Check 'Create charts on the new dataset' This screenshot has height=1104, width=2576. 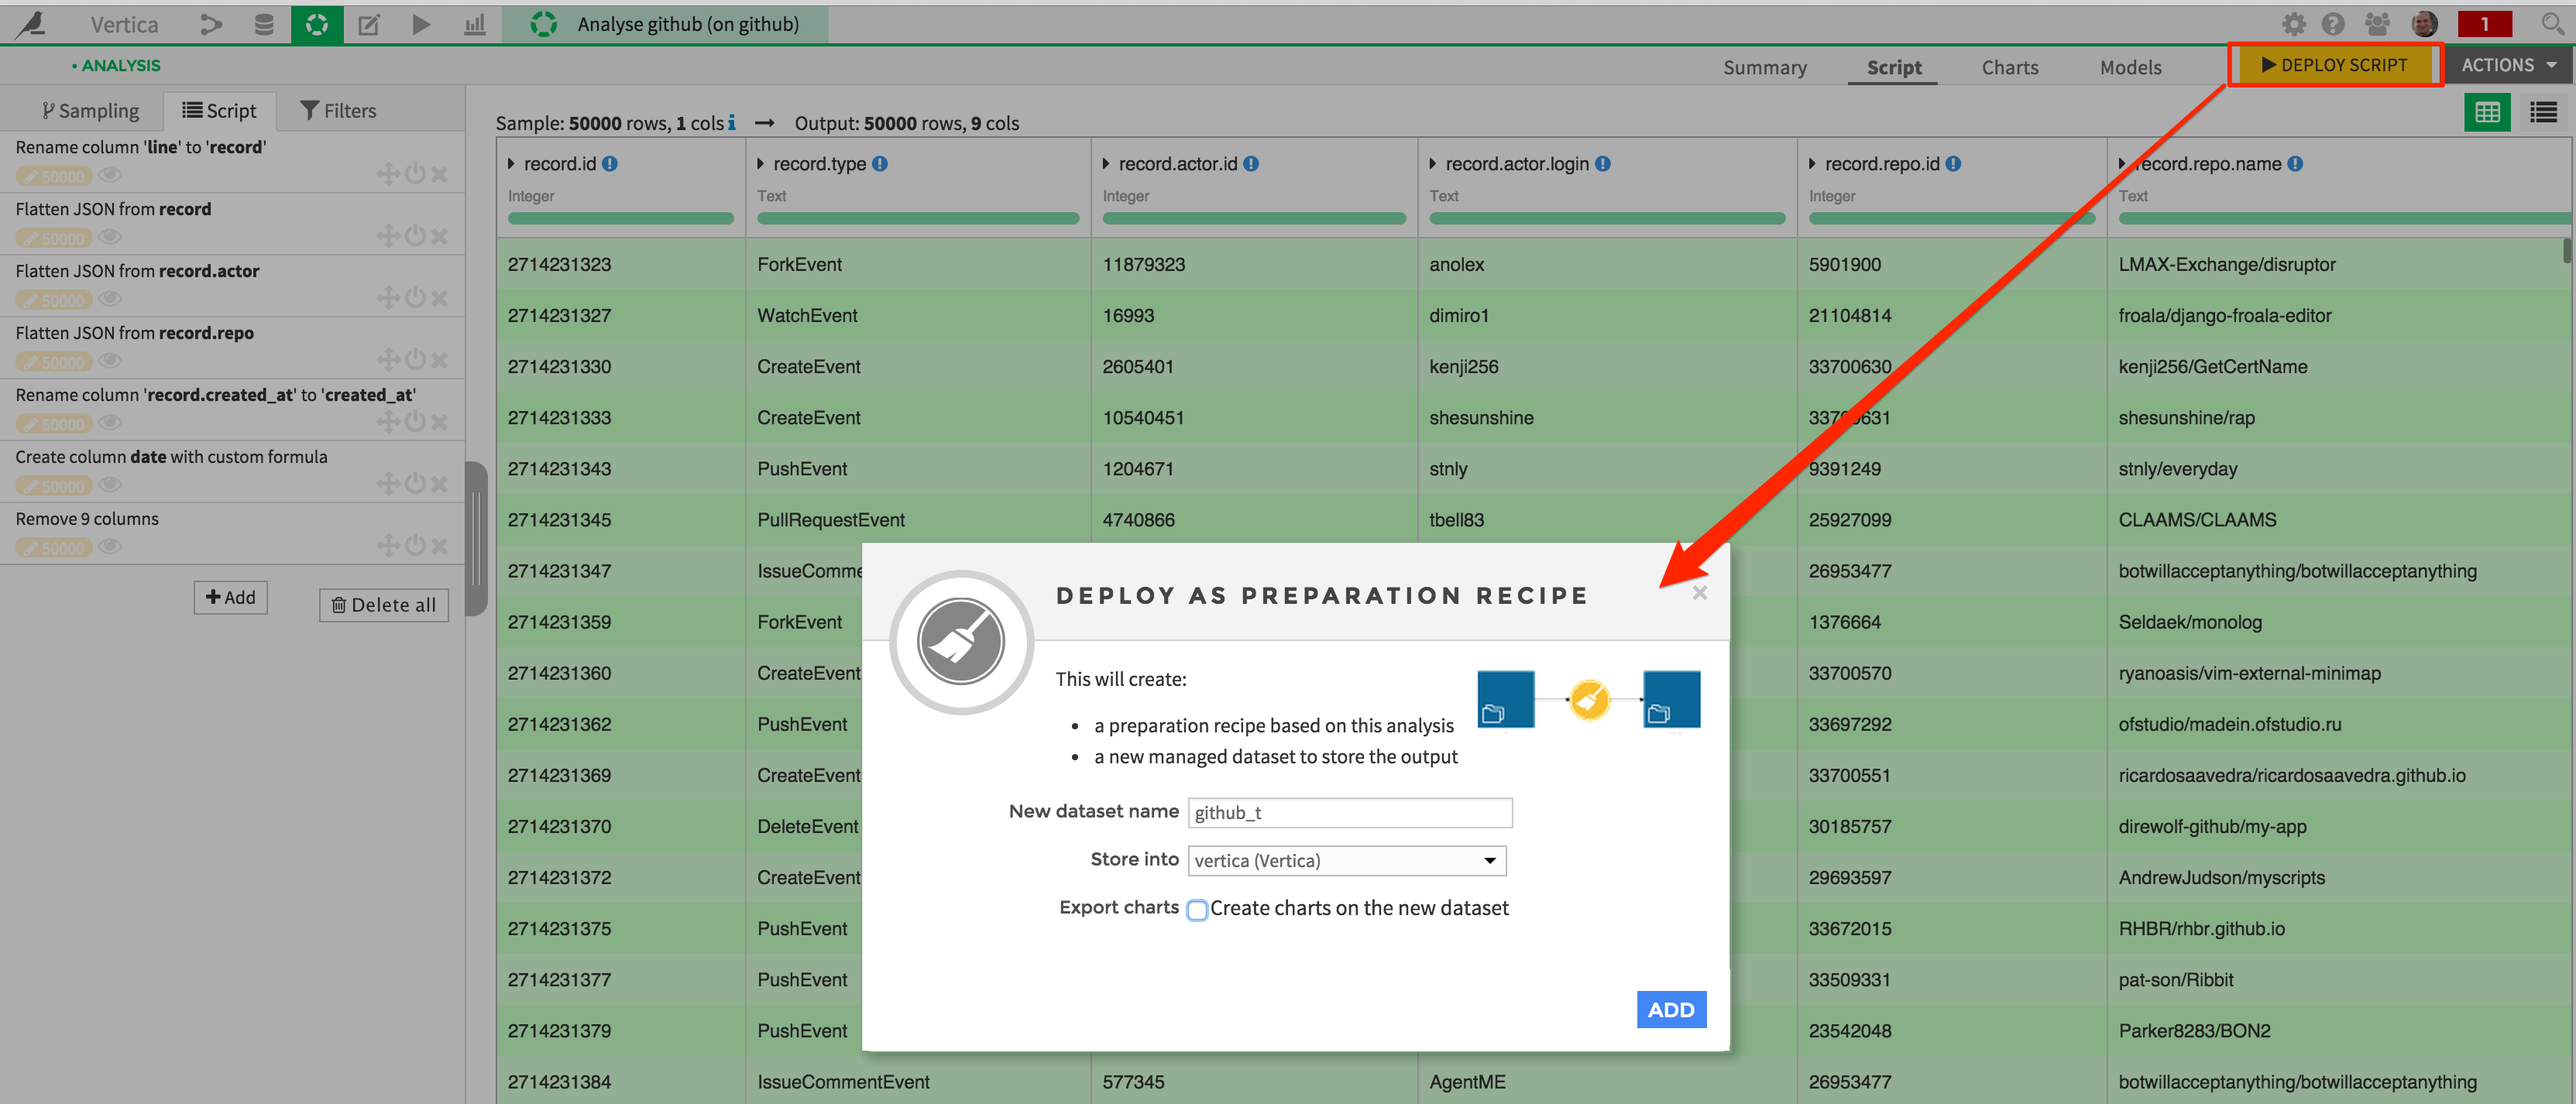tap(1197, 910)
